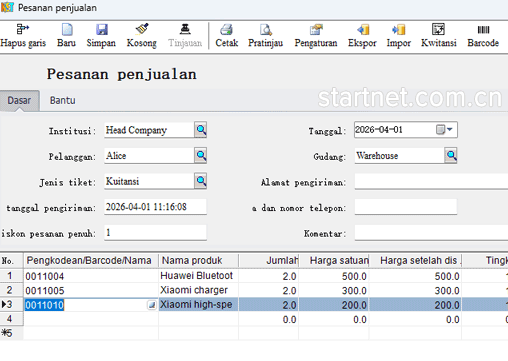Click the Alamat pengiriman field
This screenshot has height=361, width=508.
[x=431, y=181]
